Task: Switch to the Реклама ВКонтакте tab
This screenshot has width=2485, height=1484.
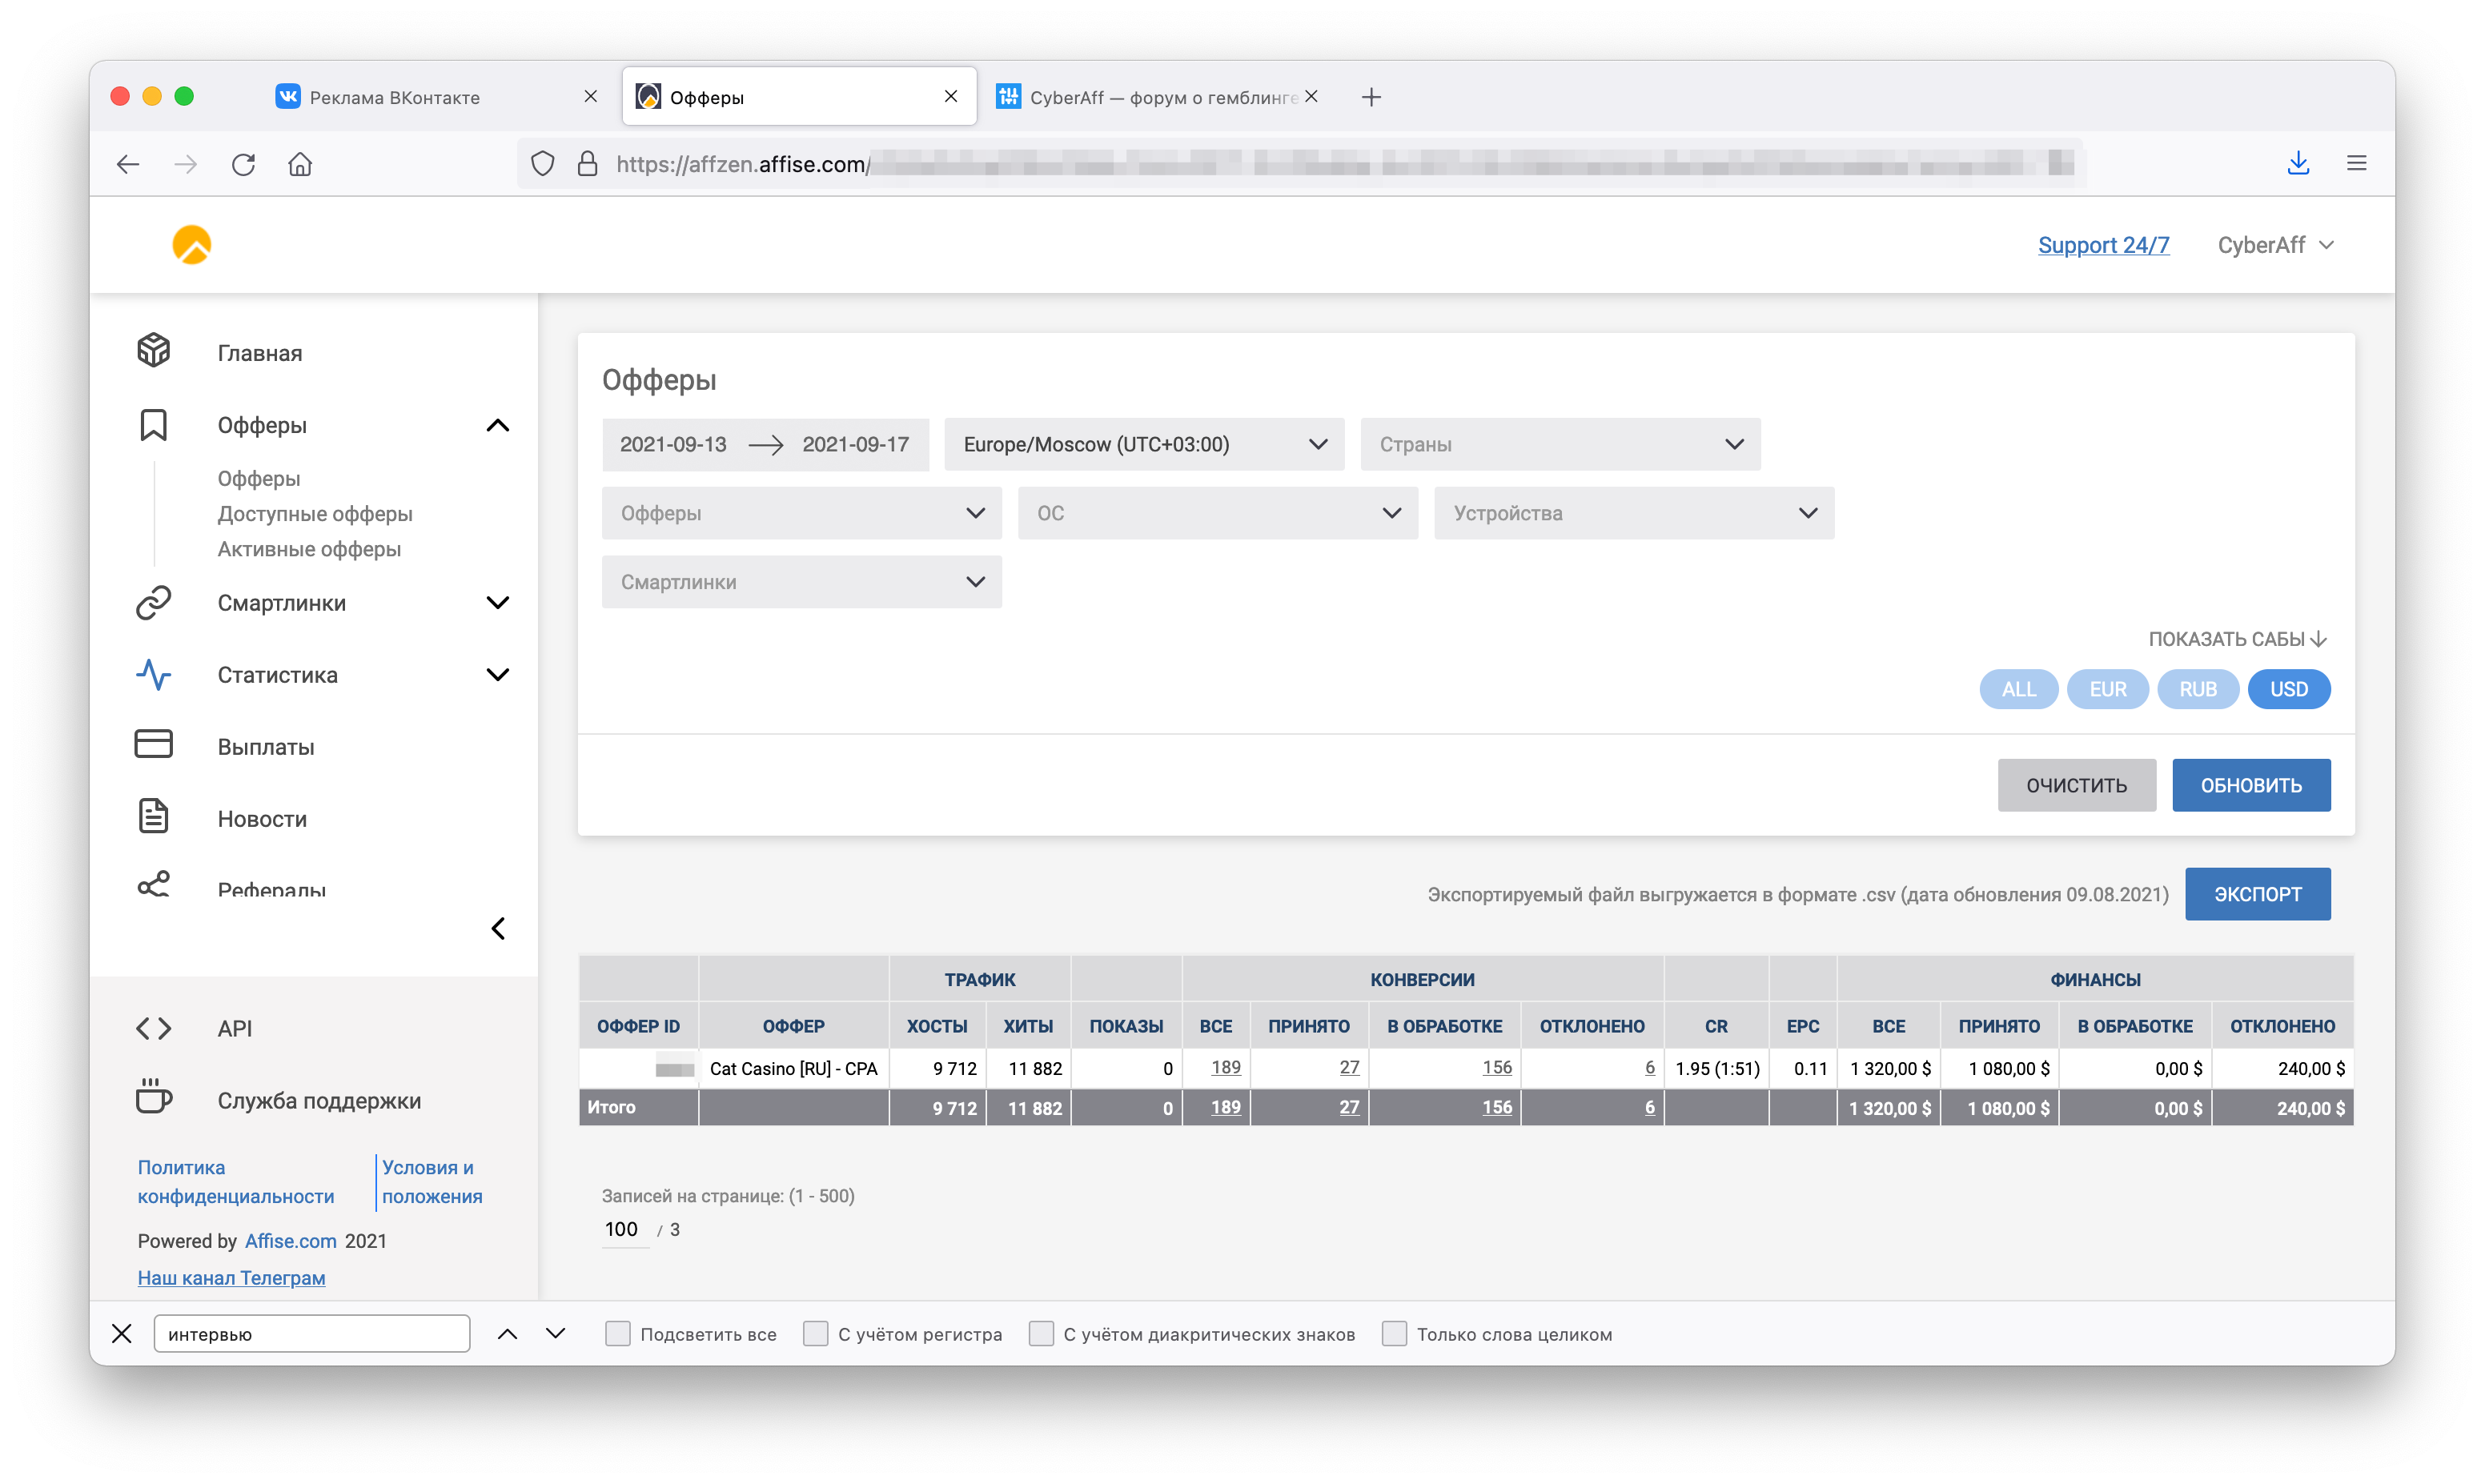Action: [394, 97]
